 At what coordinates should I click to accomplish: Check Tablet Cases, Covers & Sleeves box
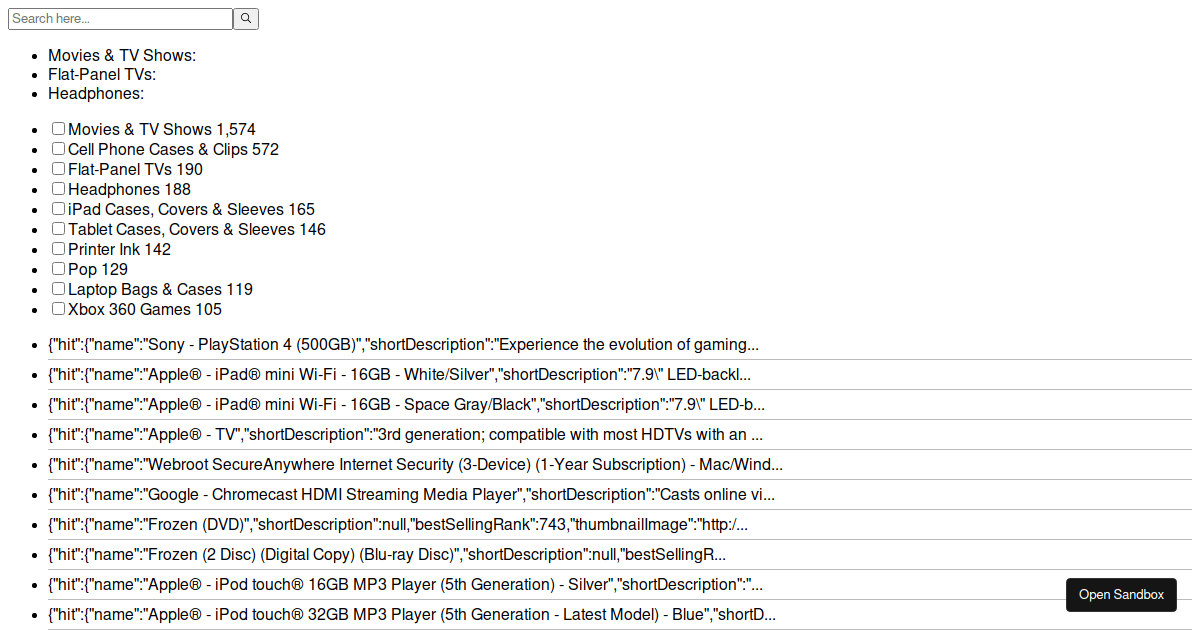(x=59, y=229)
